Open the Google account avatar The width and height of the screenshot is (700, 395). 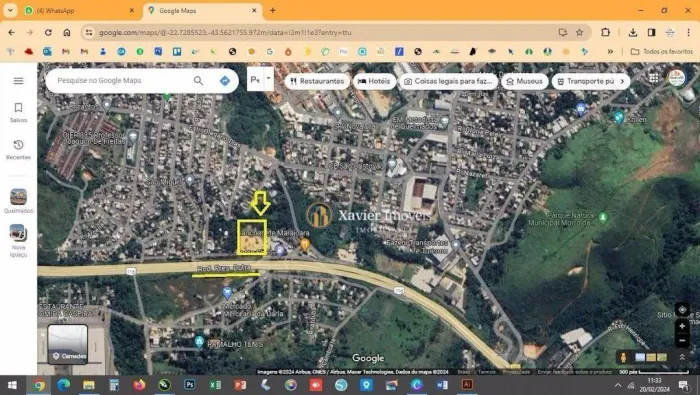pyautogui.click(x=677, y=78)
